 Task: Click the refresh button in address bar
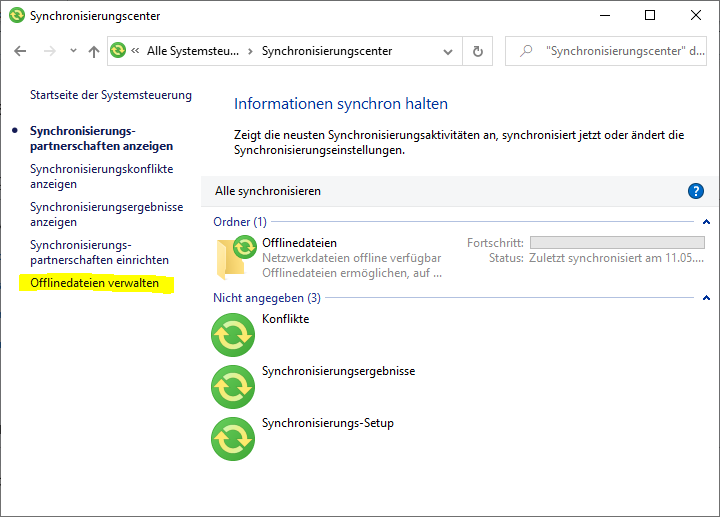pyautogui.click(x=478, y=51)
